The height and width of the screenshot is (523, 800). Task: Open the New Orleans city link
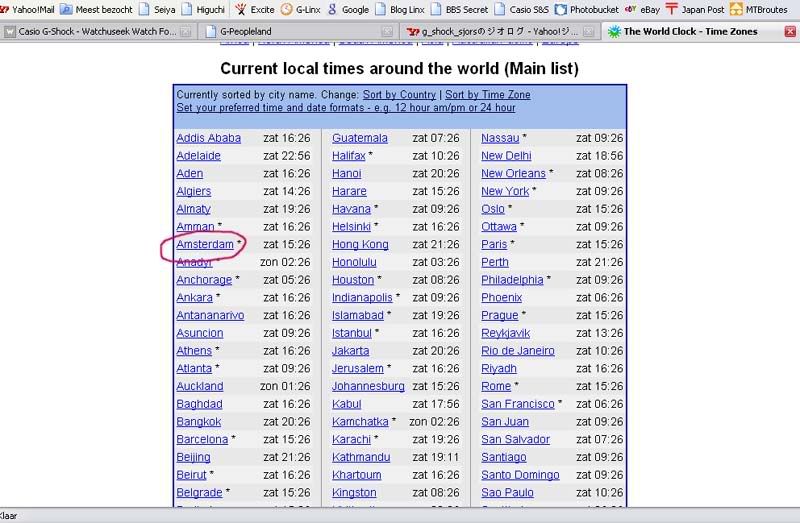pyautogui.click(x=513, y=173)
